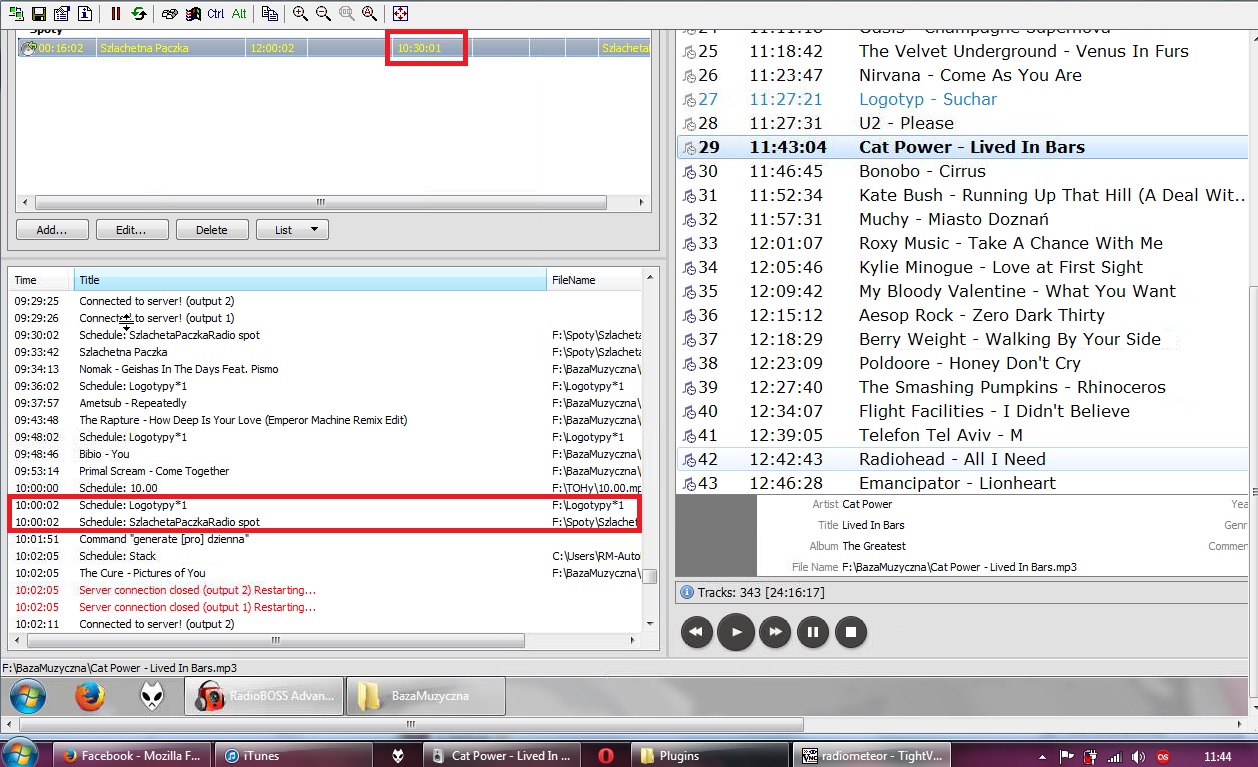
Task: Click the Play button in the player
Action: point(736,632)
